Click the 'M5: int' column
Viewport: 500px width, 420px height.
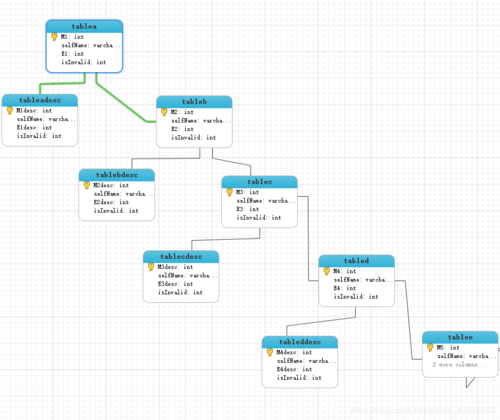tap(448, 348)
